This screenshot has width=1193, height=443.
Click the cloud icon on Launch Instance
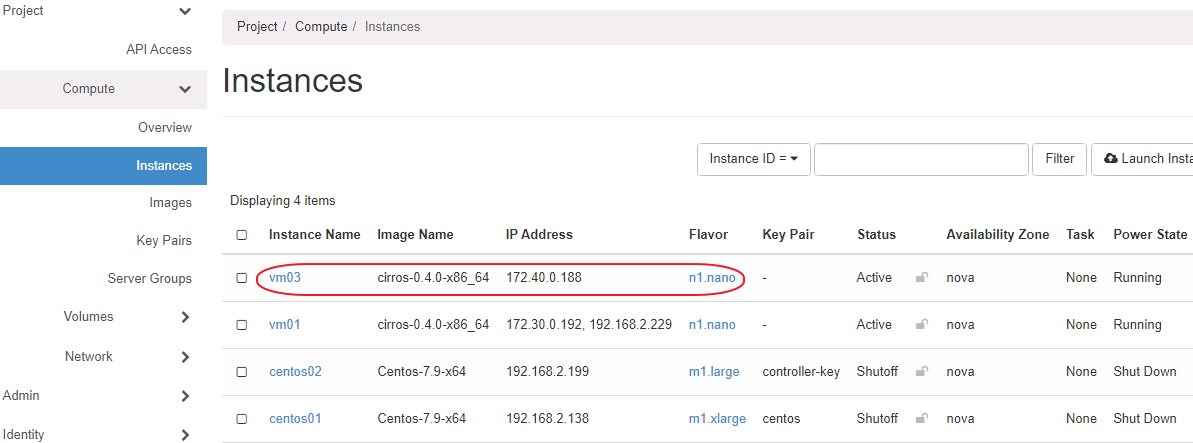pos(1110,159)
